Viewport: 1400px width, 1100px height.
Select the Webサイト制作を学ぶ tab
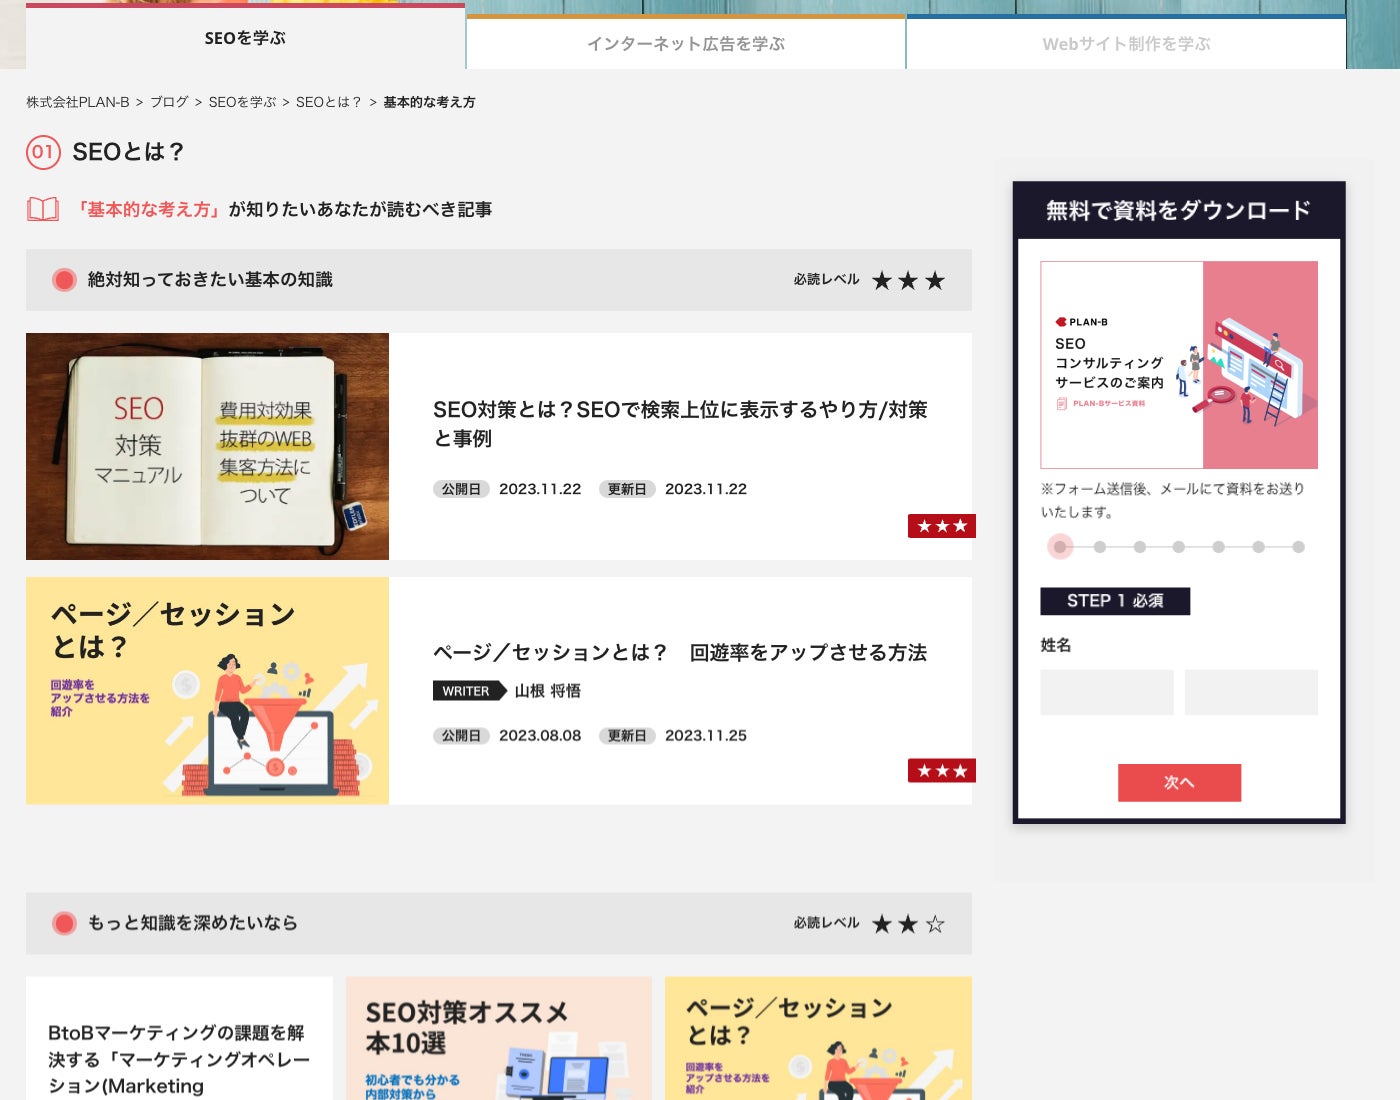click(1126, 43)
